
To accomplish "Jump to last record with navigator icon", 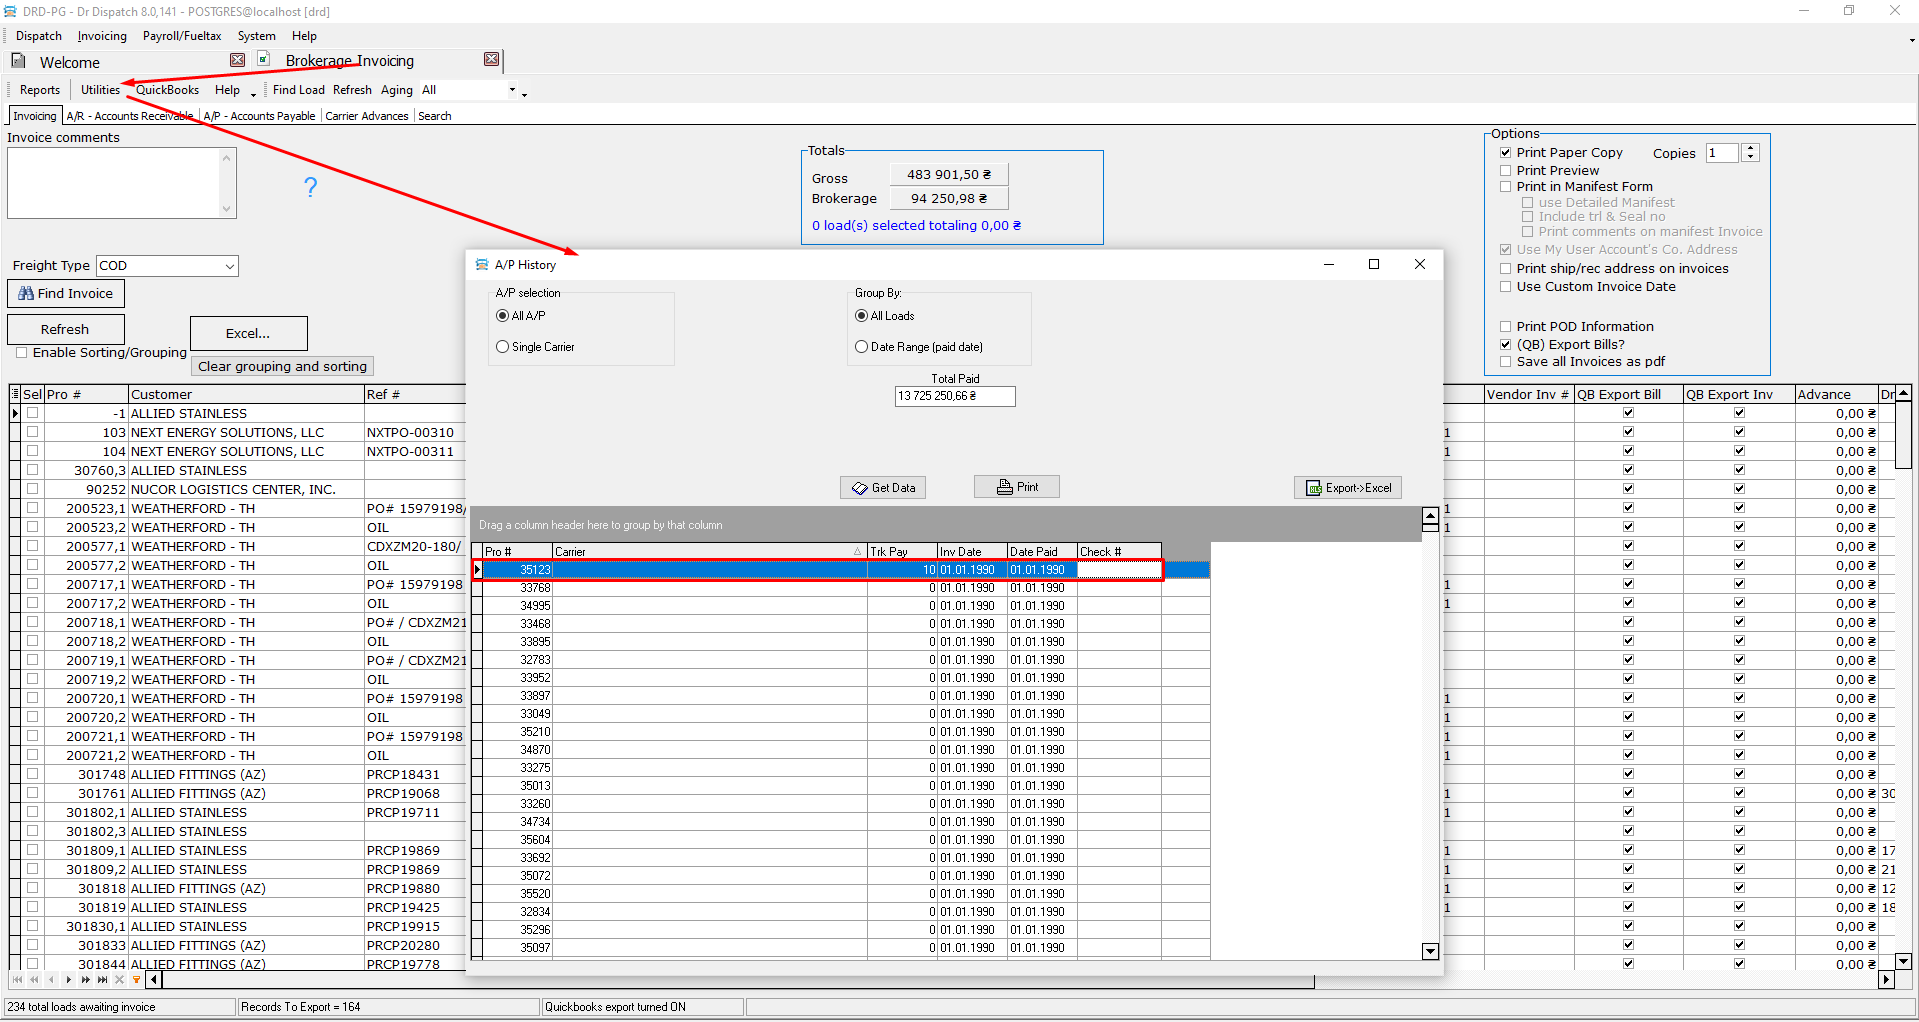I will pyautogui.click(x=103, y=980).
